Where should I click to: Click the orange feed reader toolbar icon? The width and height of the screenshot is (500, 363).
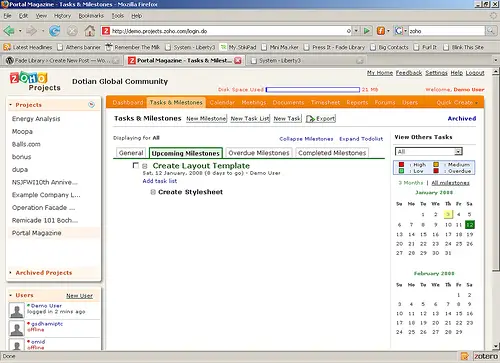click(x=381, y=31)
